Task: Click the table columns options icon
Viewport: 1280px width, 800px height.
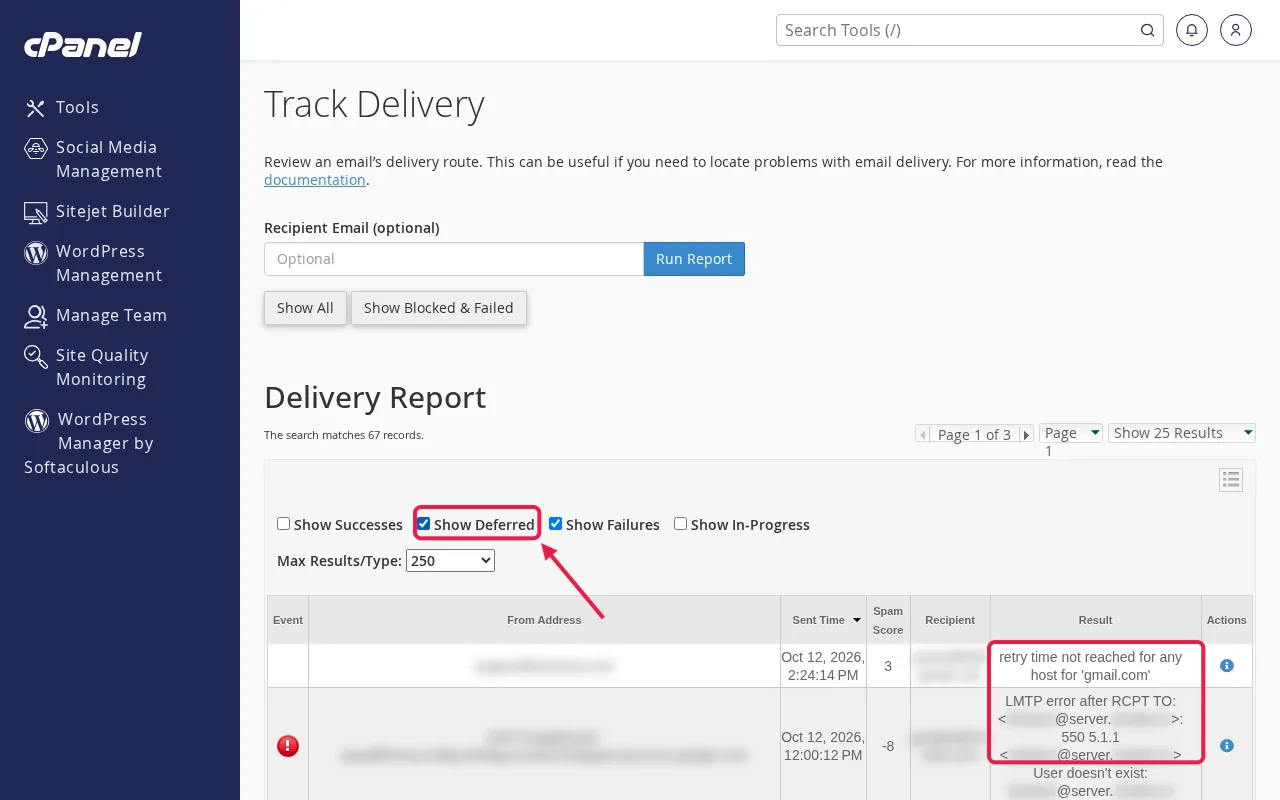Action: pyautogui.click(x=1231, y=480)
